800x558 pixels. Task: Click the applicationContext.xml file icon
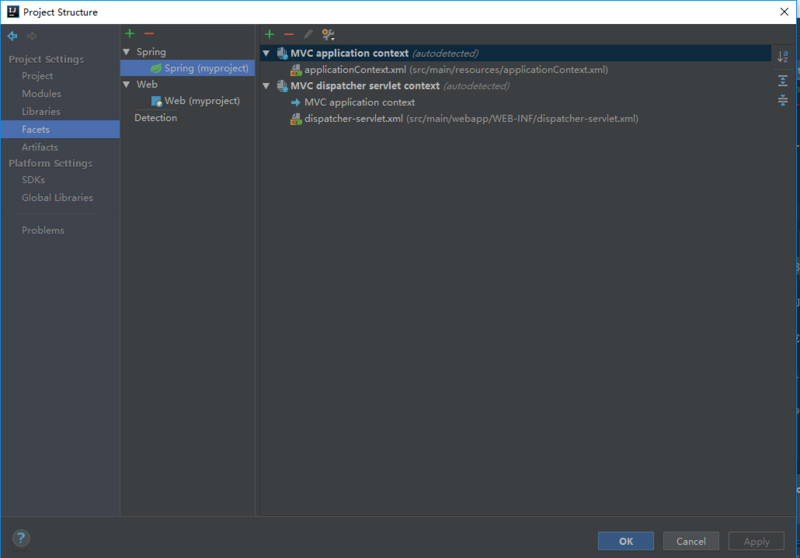point(296,70)
